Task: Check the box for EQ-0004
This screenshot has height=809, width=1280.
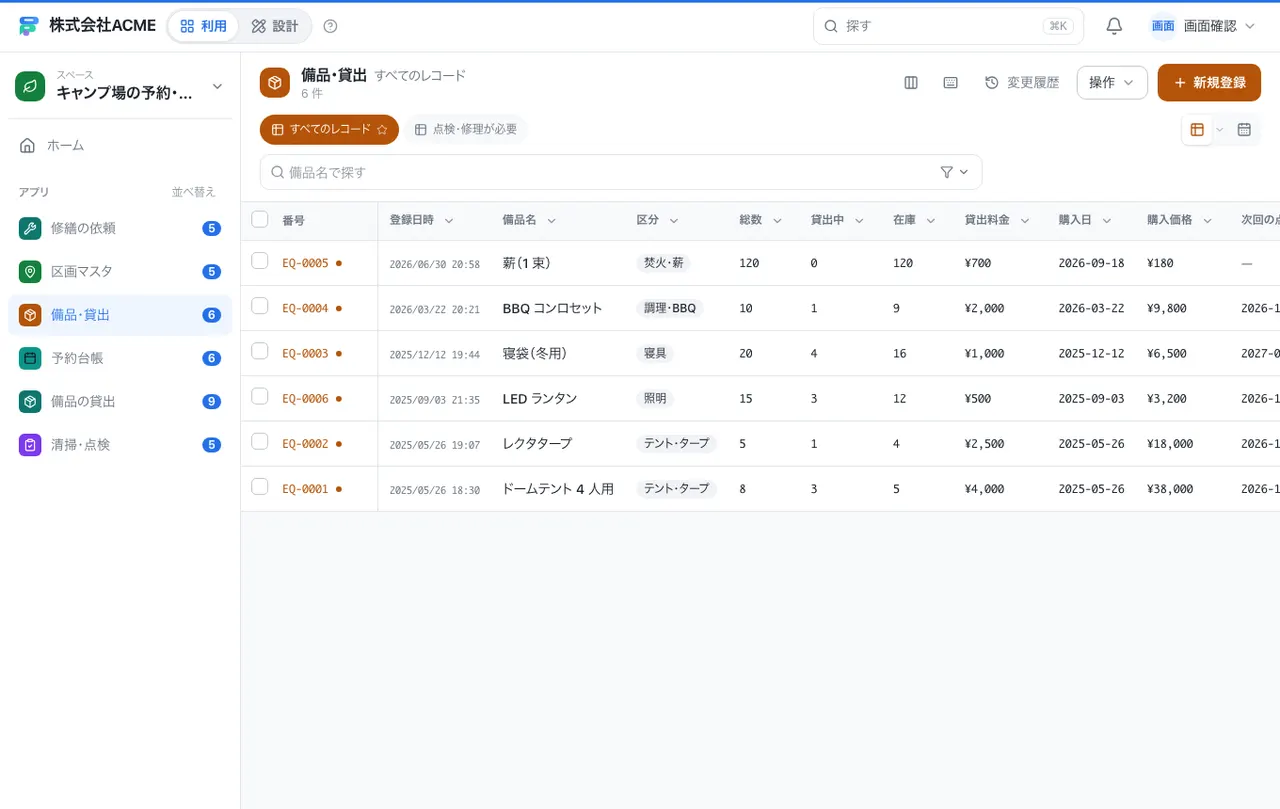Action: pos(260,306)
